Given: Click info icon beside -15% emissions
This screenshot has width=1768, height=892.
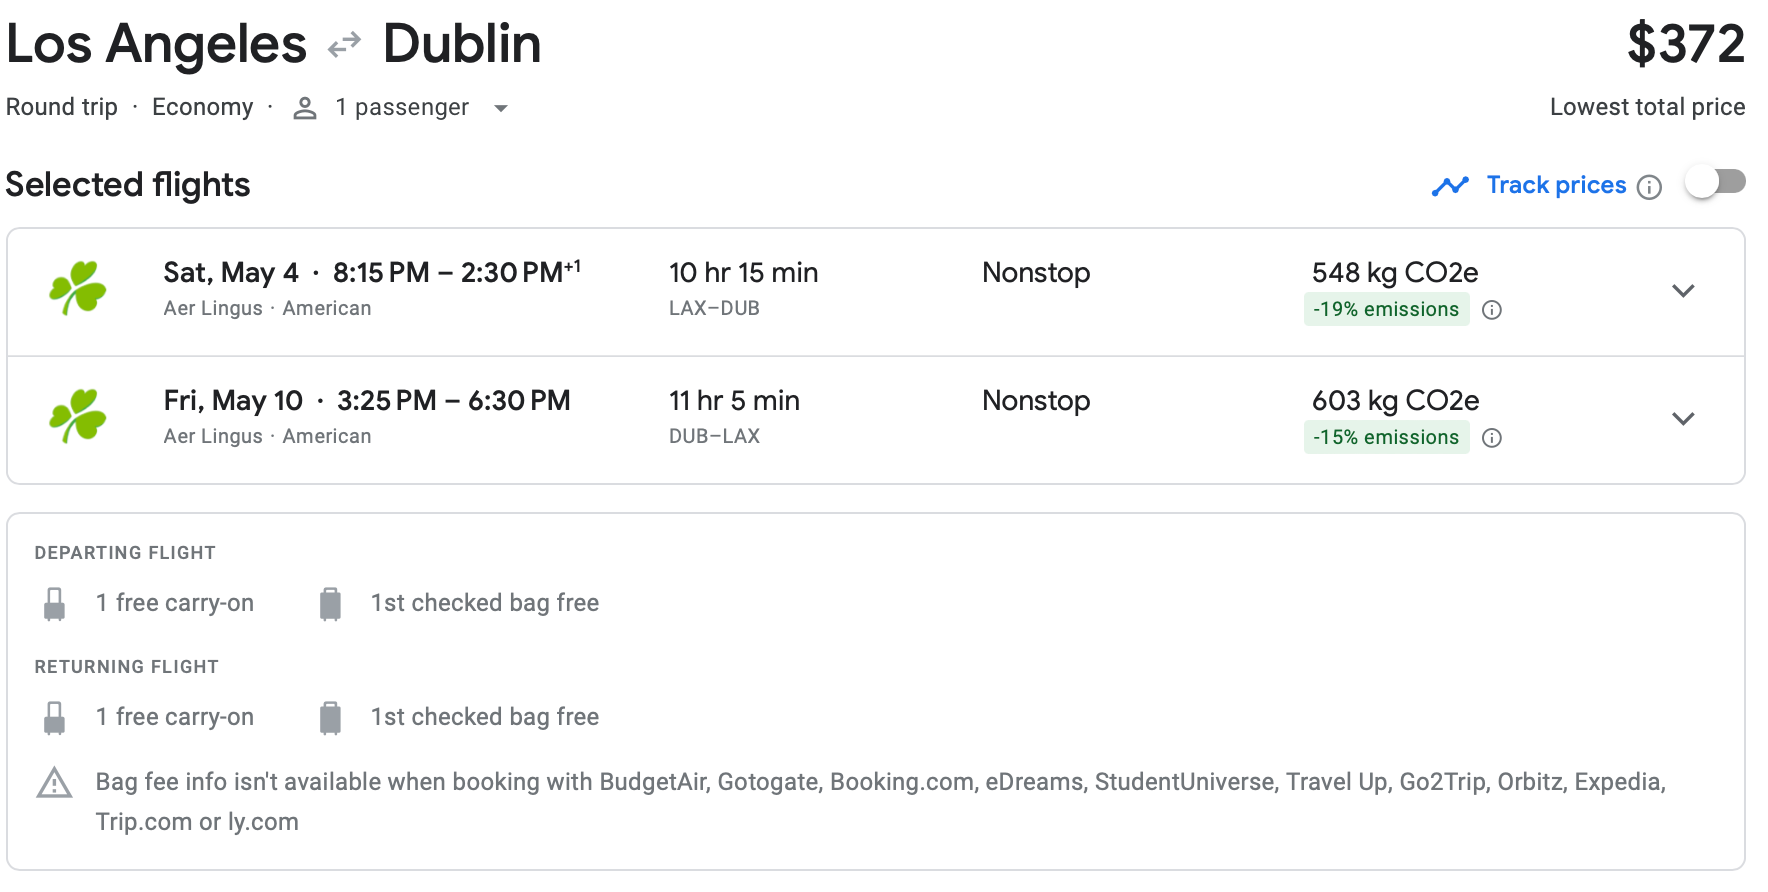Looking at the screenshot, I should 1492,438.
